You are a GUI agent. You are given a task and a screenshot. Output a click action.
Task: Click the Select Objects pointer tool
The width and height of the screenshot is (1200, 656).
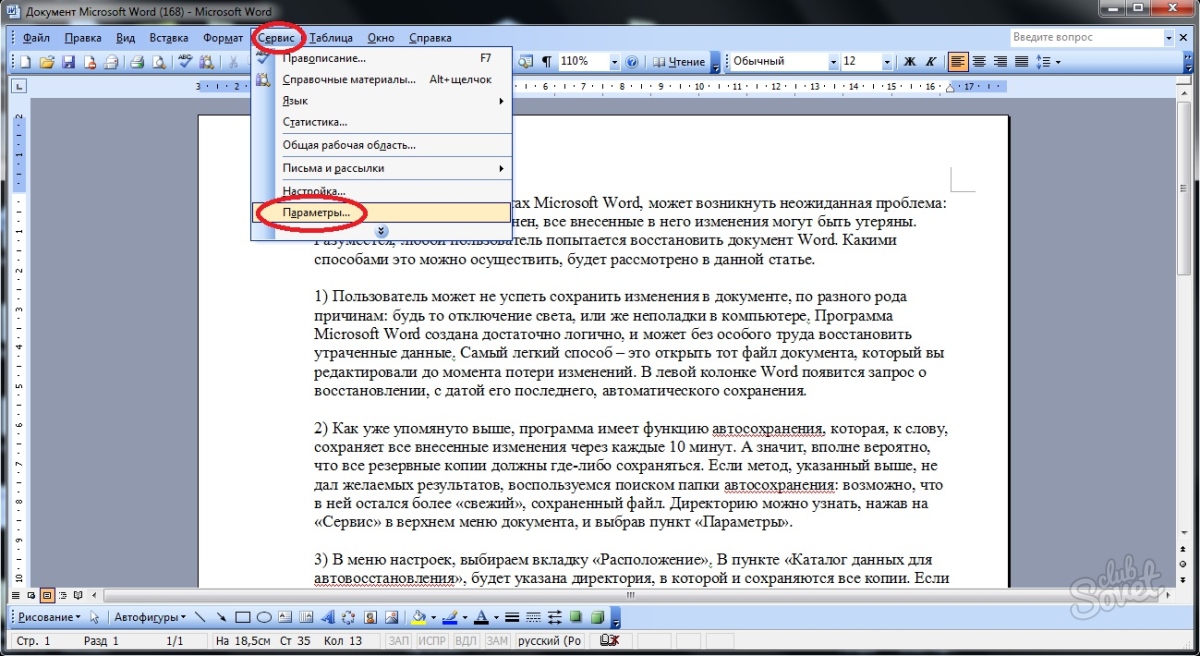coord(95,617)
